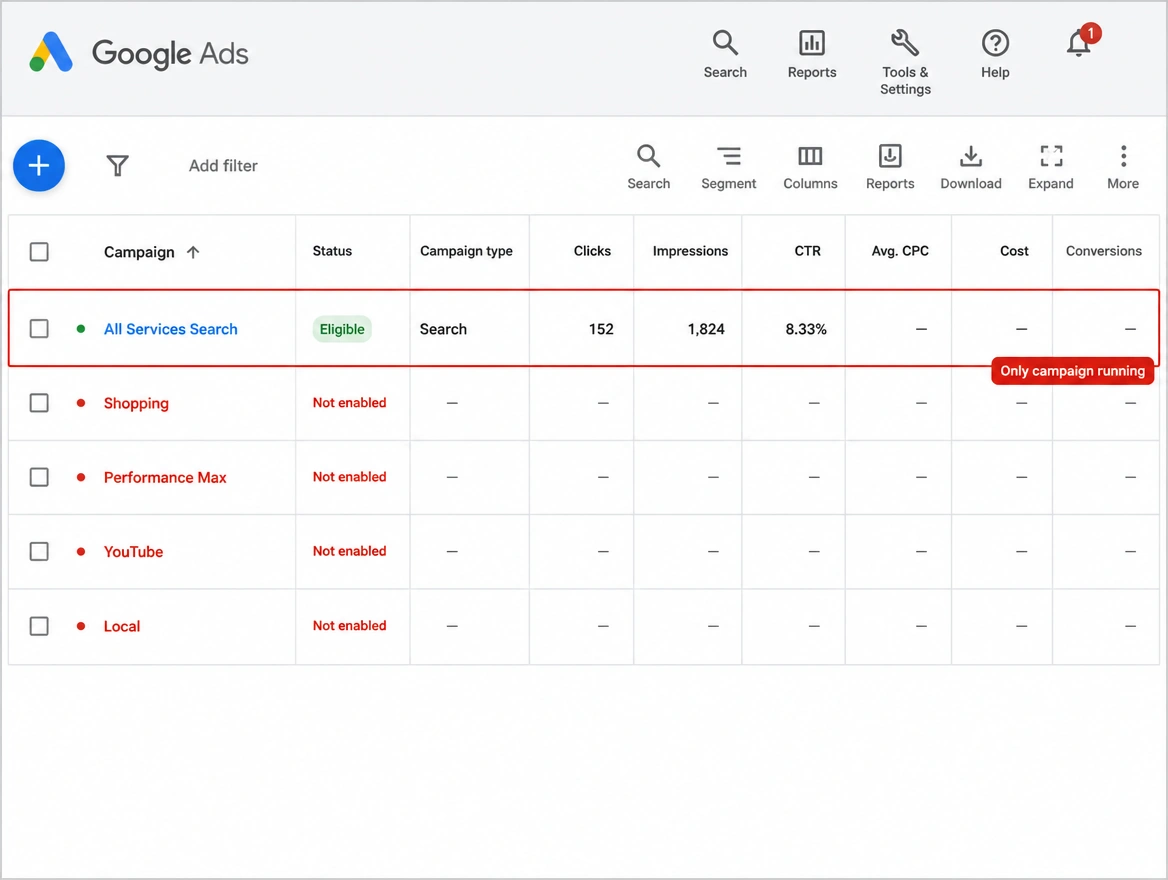Search the campaign table via toolbar Search
This screenshot has width=1168, height=880.
tap(648, 167)
